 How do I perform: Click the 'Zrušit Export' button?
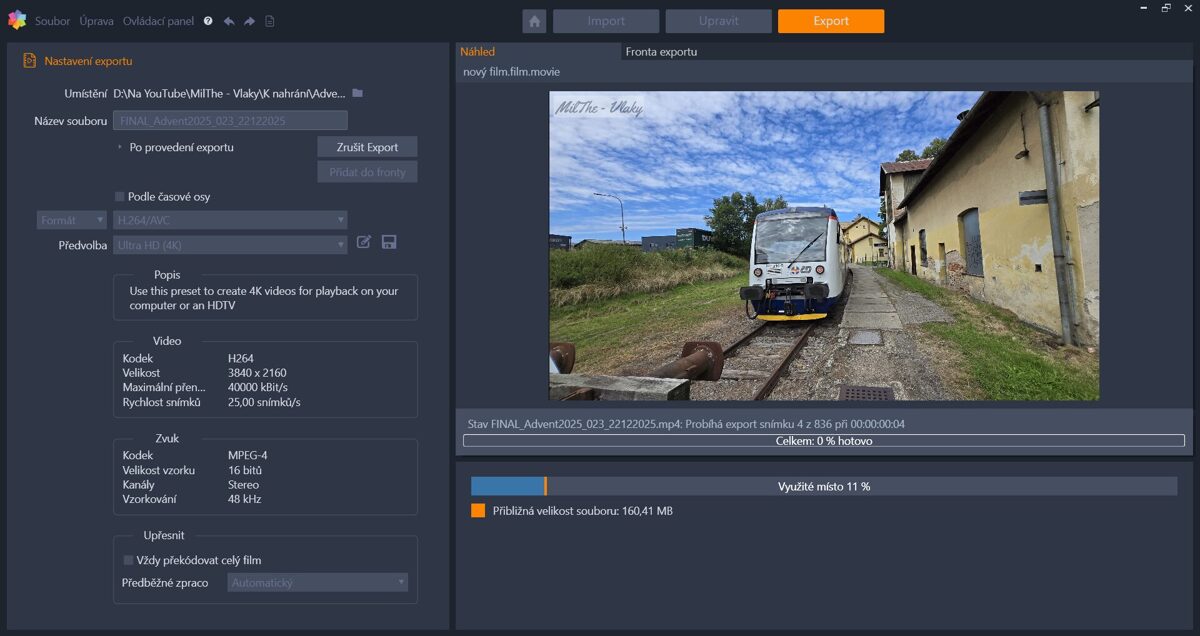coord(367,147)
